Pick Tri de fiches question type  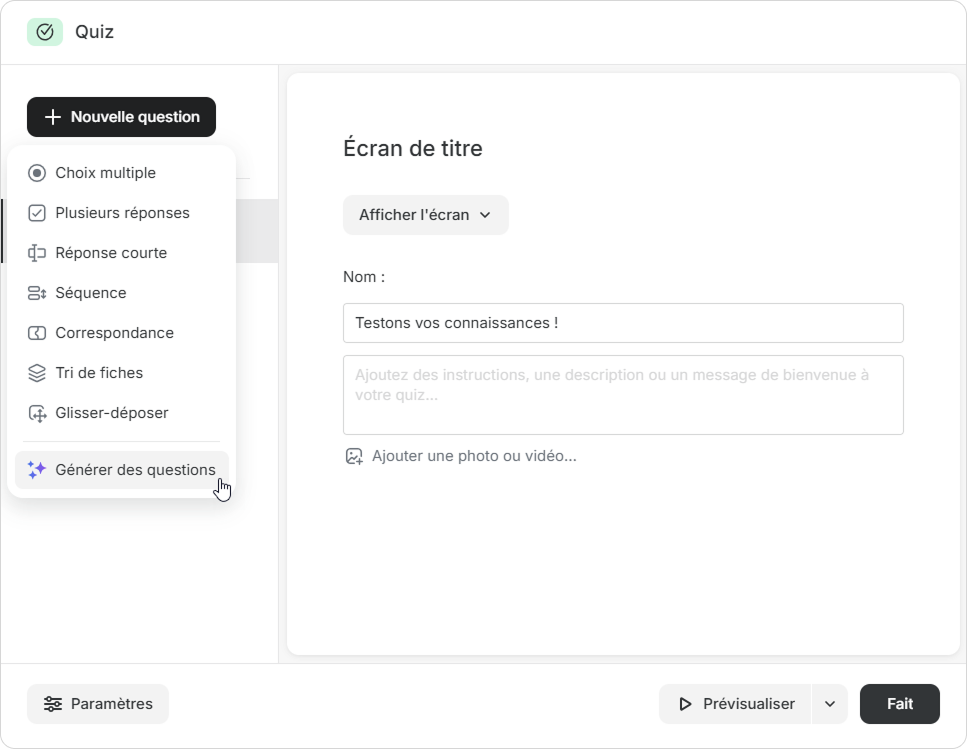tap(99, 373)
